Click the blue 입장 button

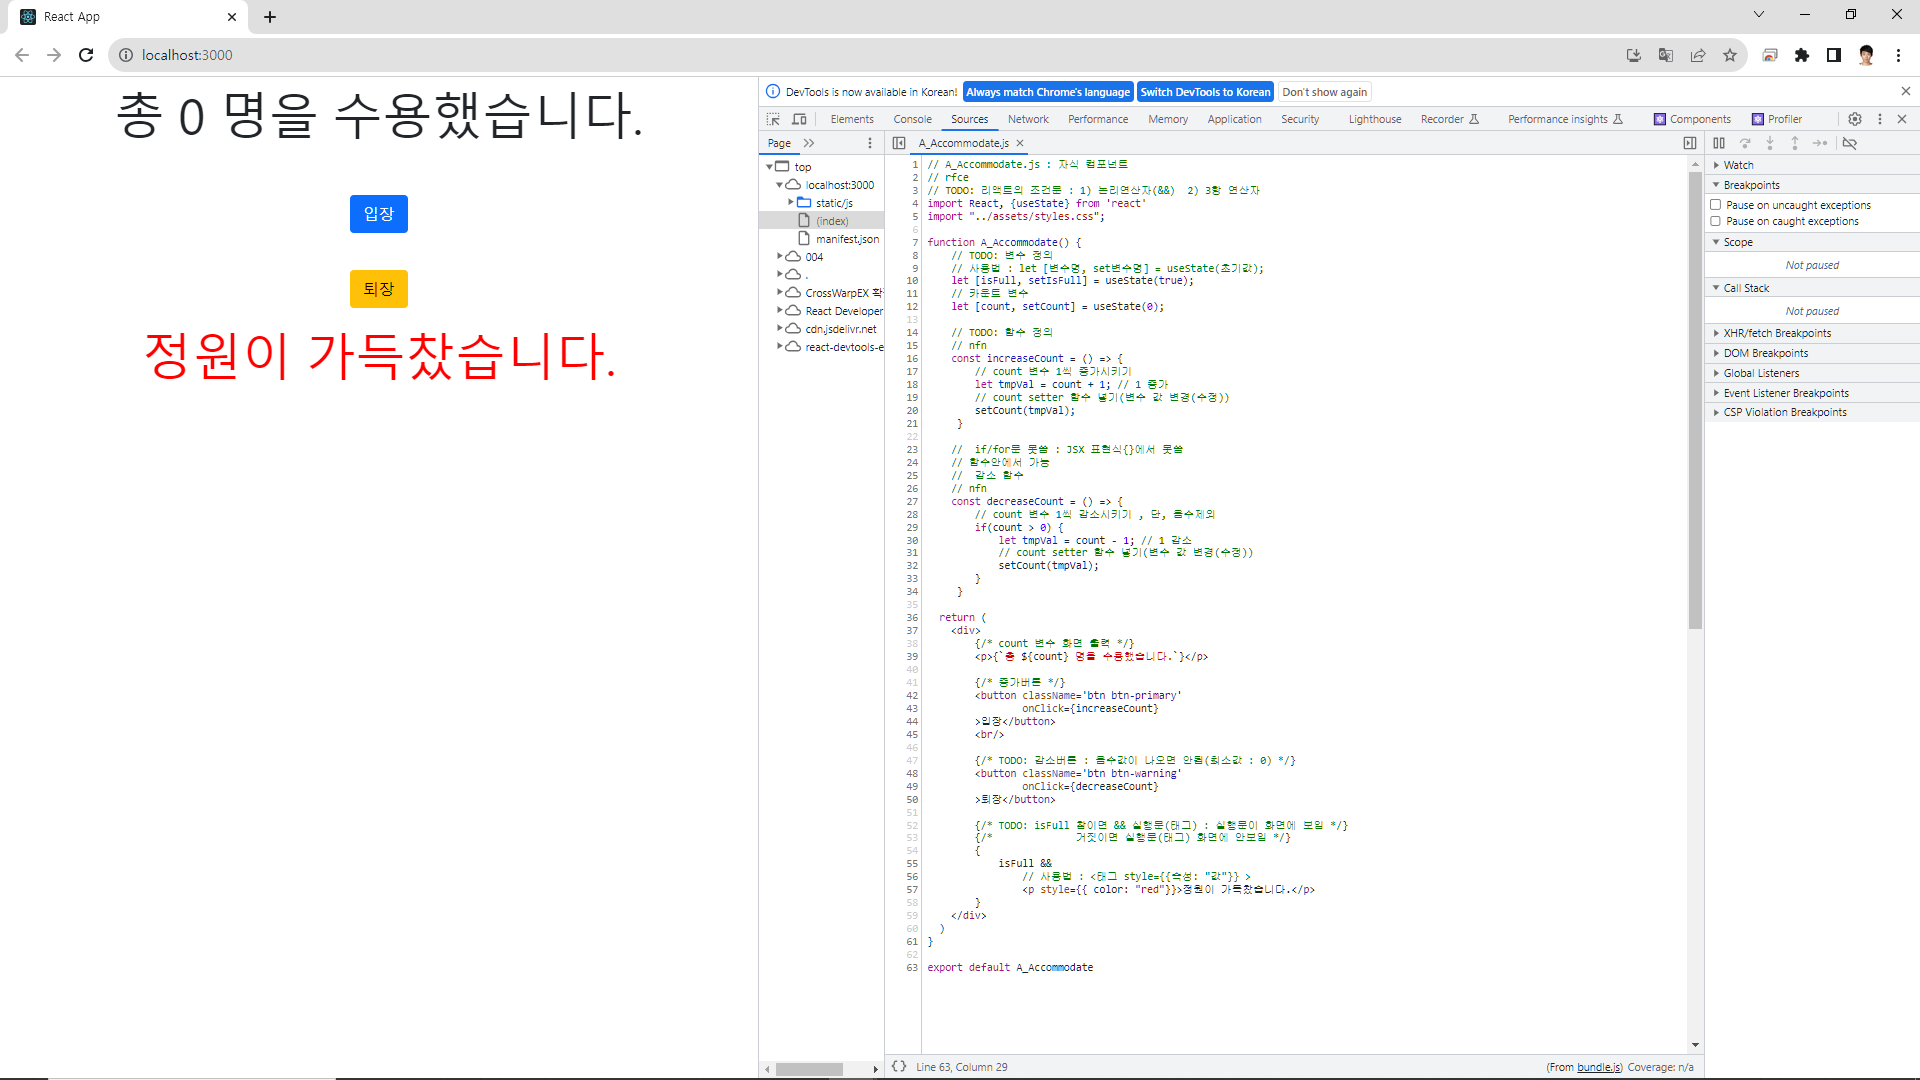(x=378, y=214)
